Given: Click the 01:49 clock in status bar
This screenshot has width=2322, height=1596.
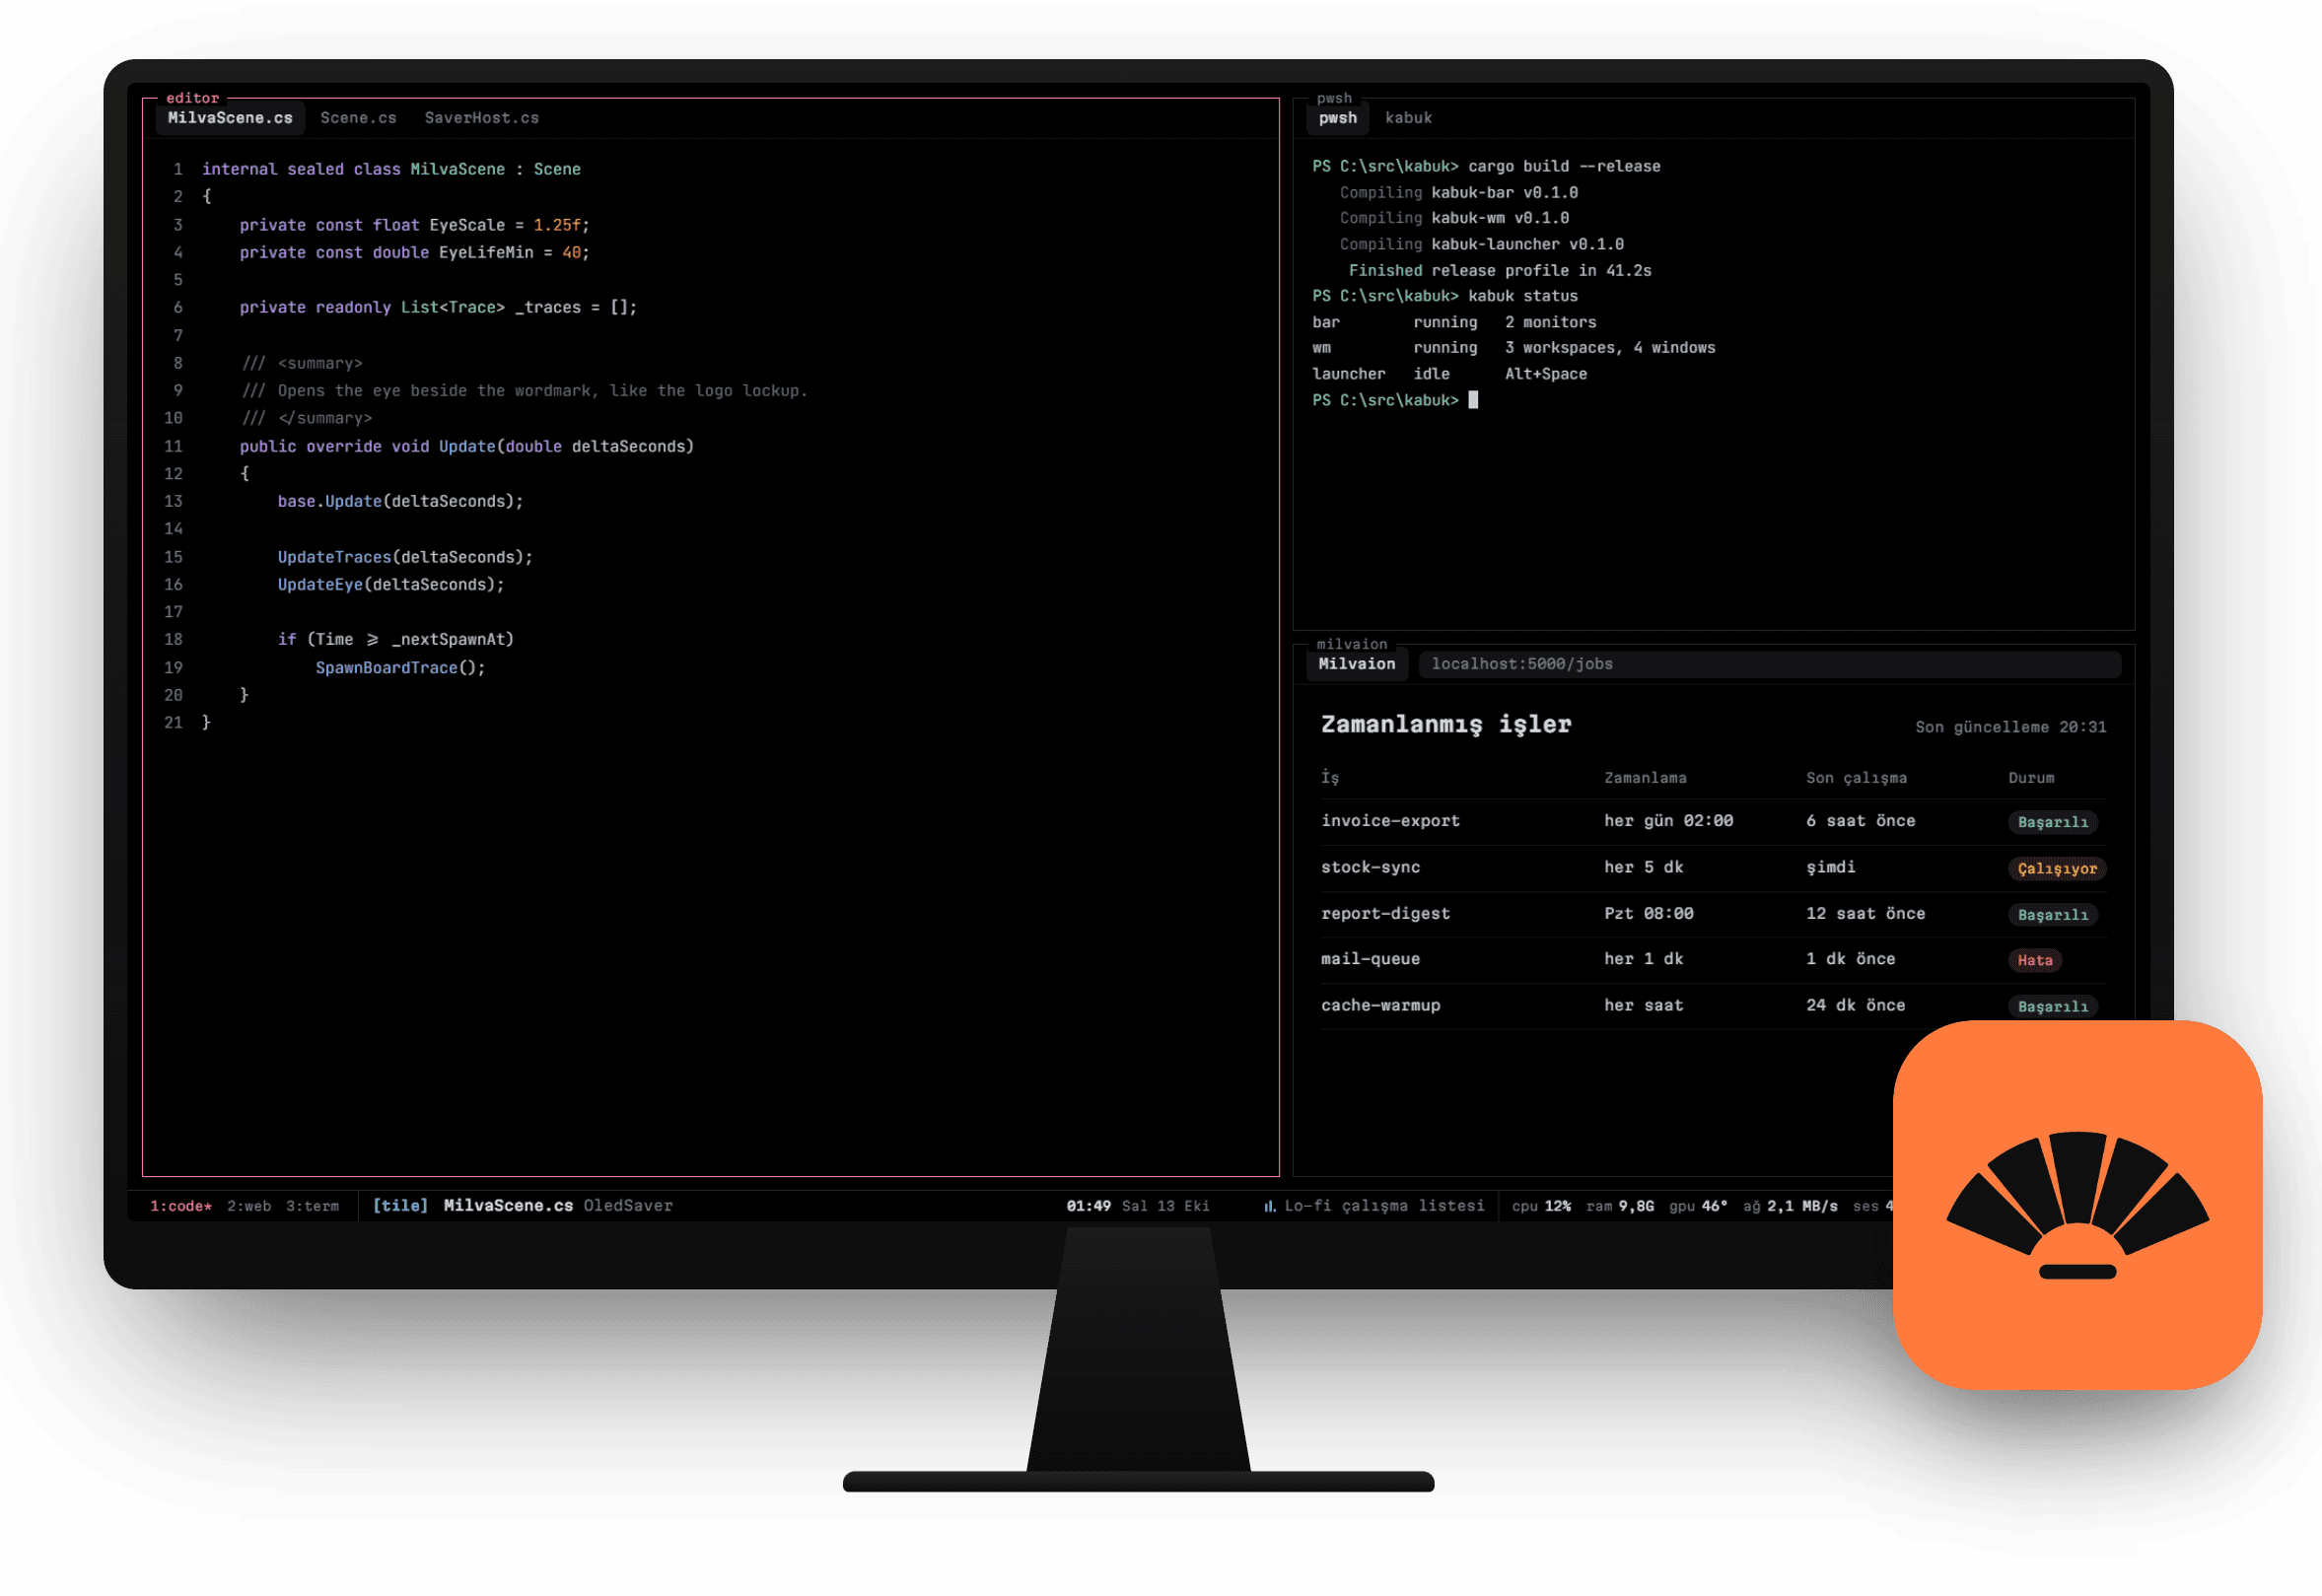Looking at the screenshot, I should 1087,1205.
